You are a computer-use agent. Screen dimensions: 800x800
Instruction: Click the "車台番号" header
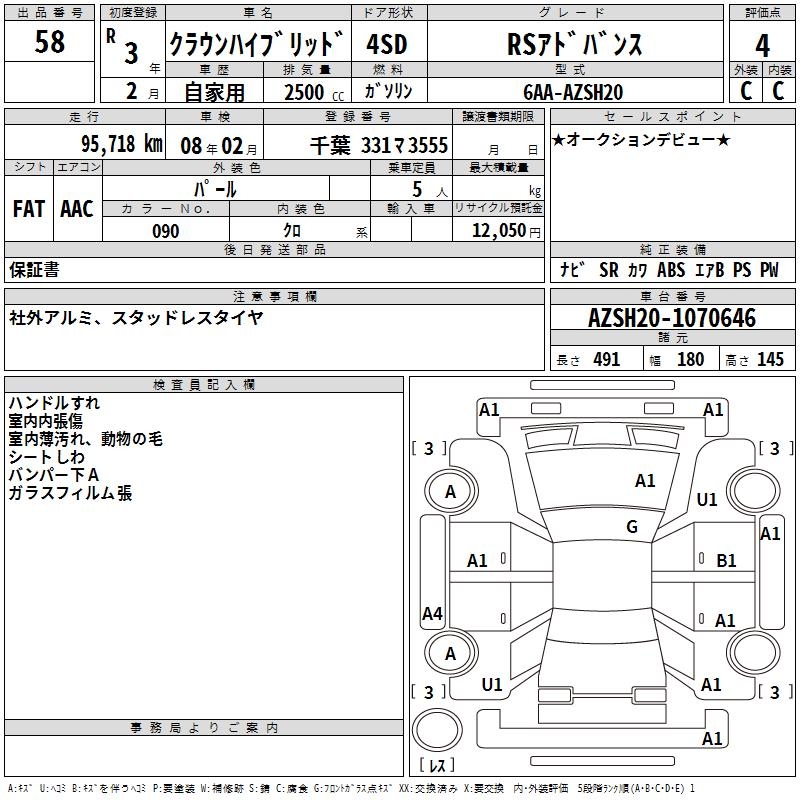click(x=672, y=296)
